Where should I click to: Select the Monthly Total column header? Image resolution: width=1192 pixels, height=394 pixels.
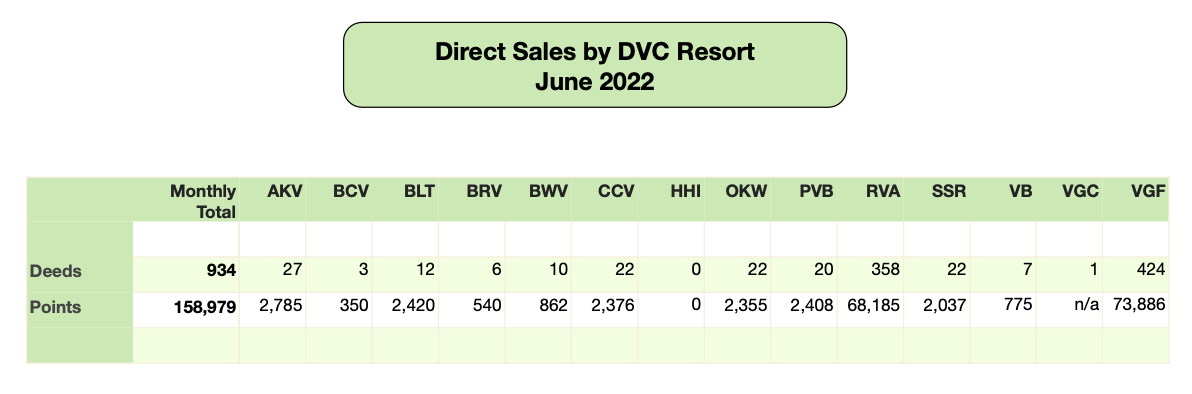202,201
